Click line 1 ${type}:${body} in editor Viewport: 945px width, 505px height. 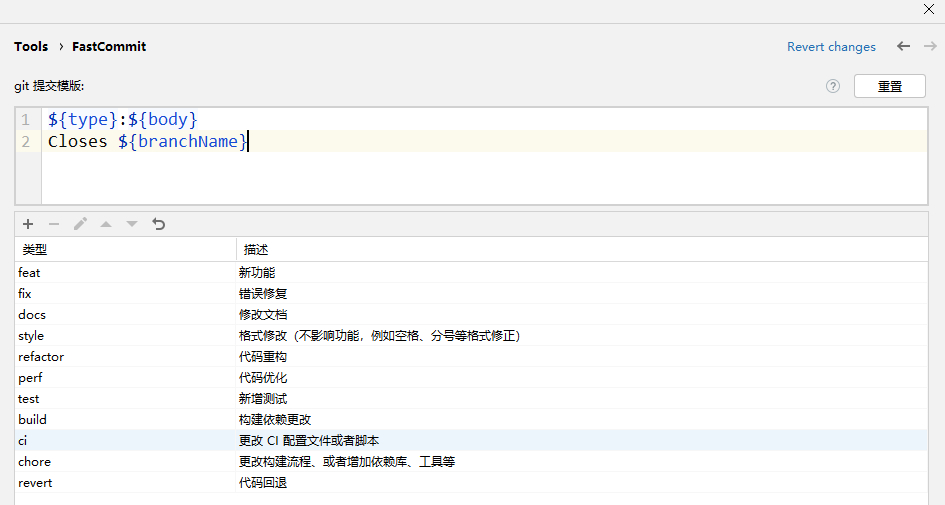(x=123, y=119)
